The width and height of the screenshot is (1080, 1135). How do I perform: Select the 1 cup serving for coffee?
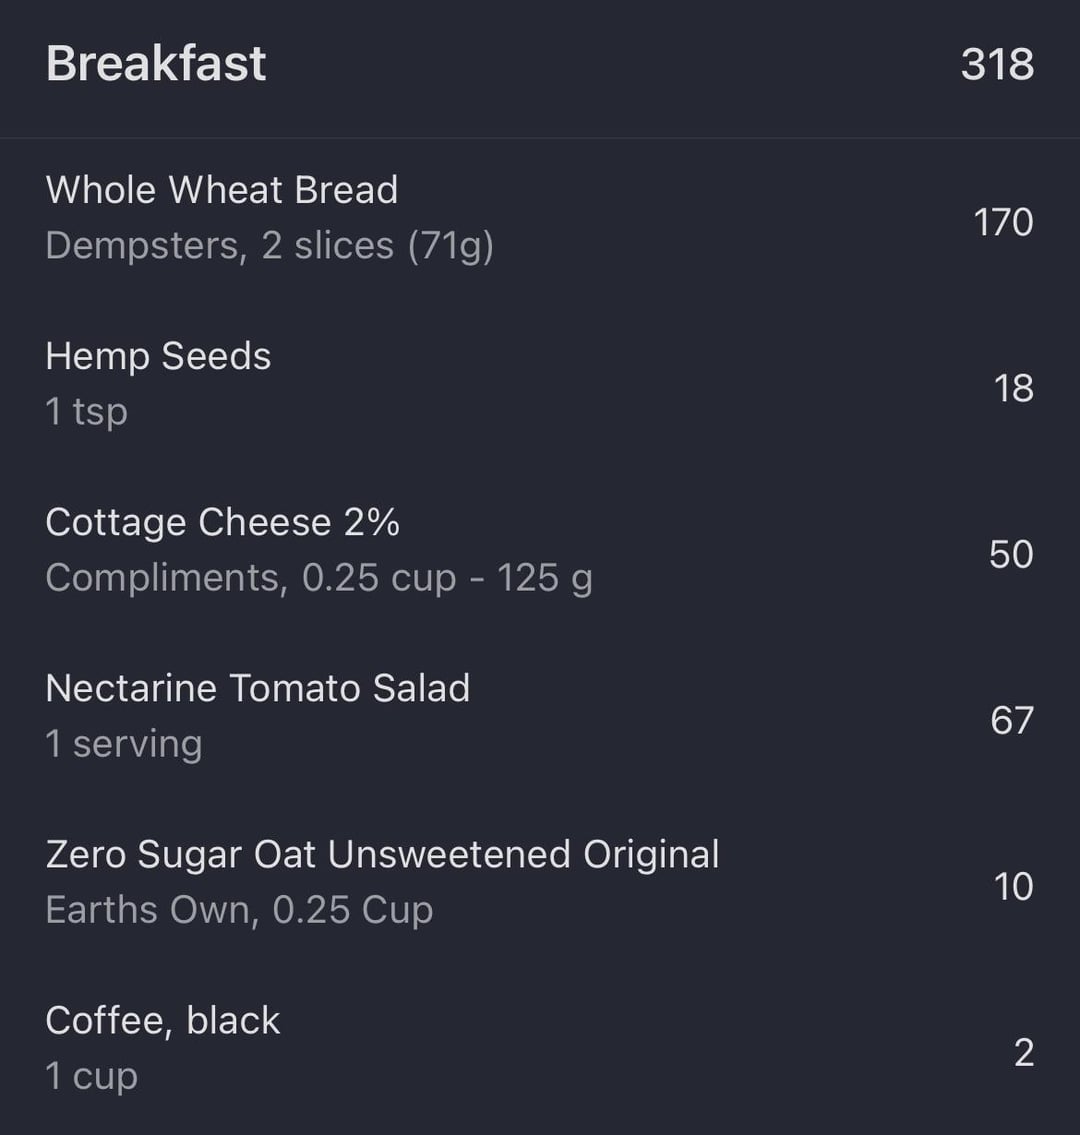[x=91, y=1076]
